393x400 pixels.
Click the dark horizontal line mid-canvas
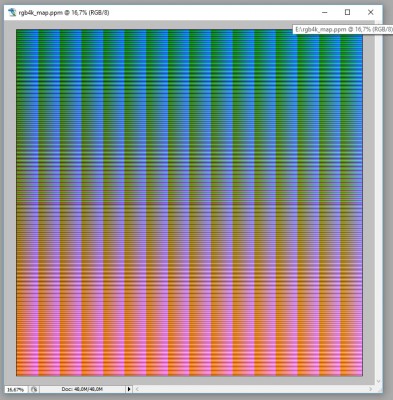click(189, 204)
